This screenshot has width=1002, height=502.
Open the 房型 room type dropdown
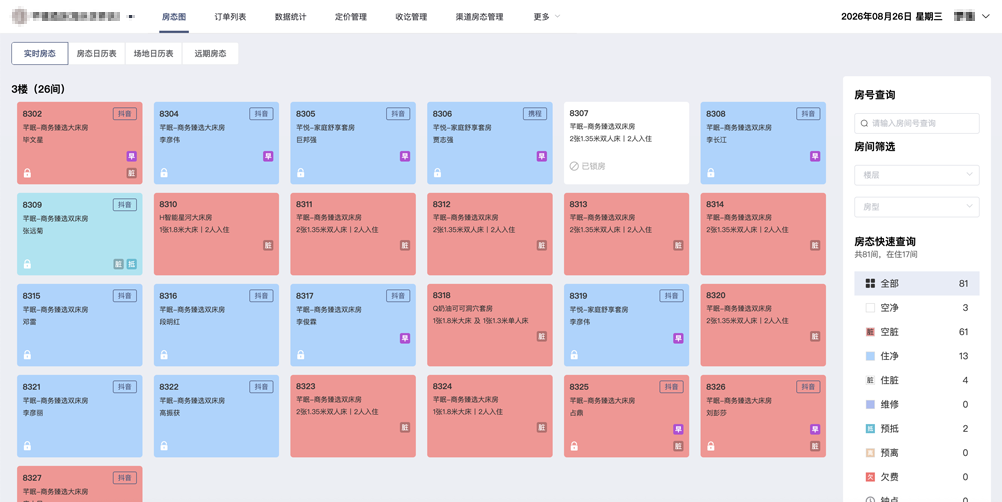click(916, 207)
